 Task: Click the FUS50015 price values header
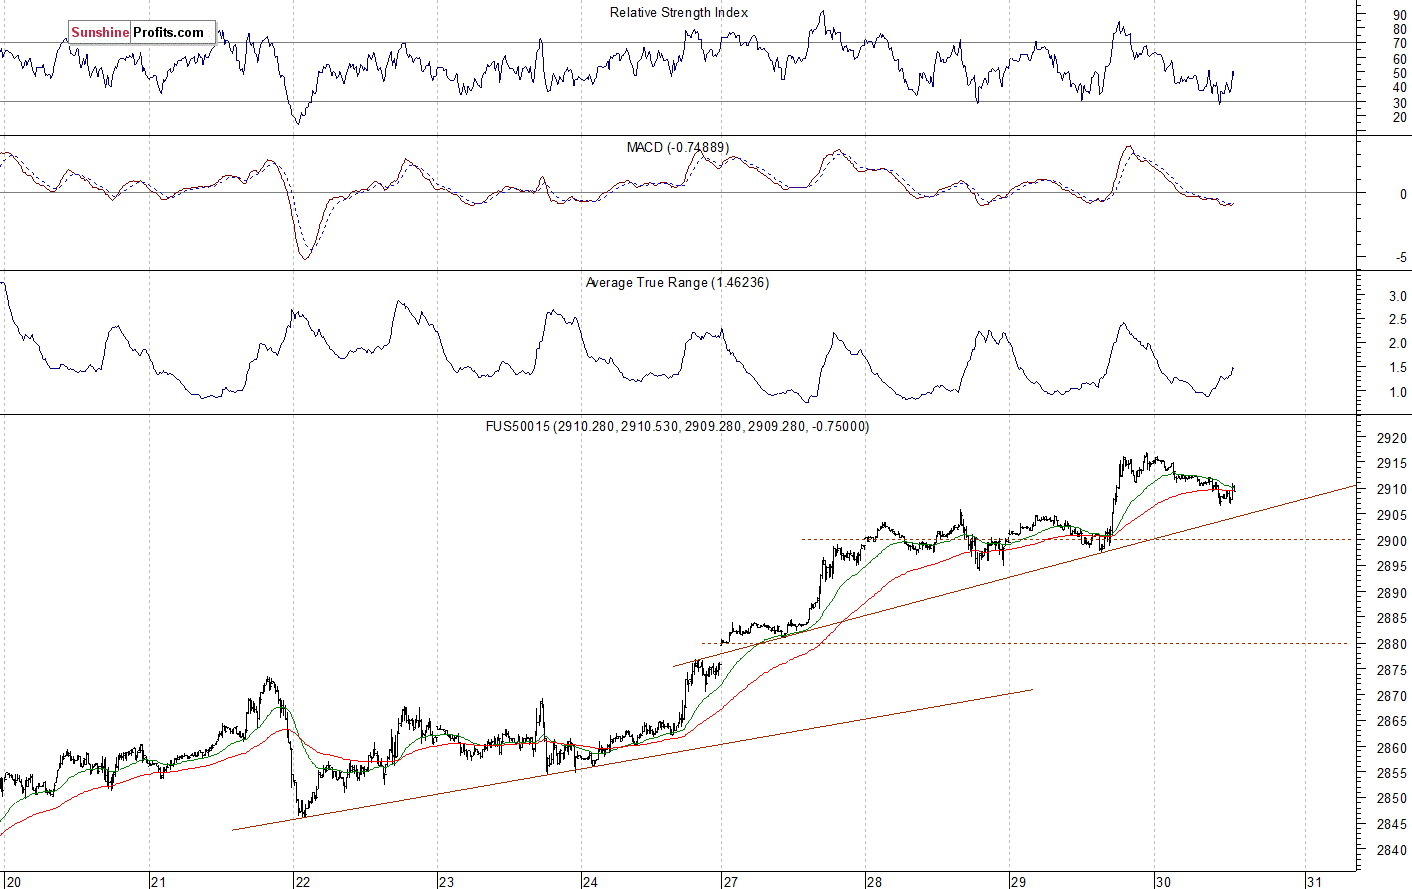(677, 426)
